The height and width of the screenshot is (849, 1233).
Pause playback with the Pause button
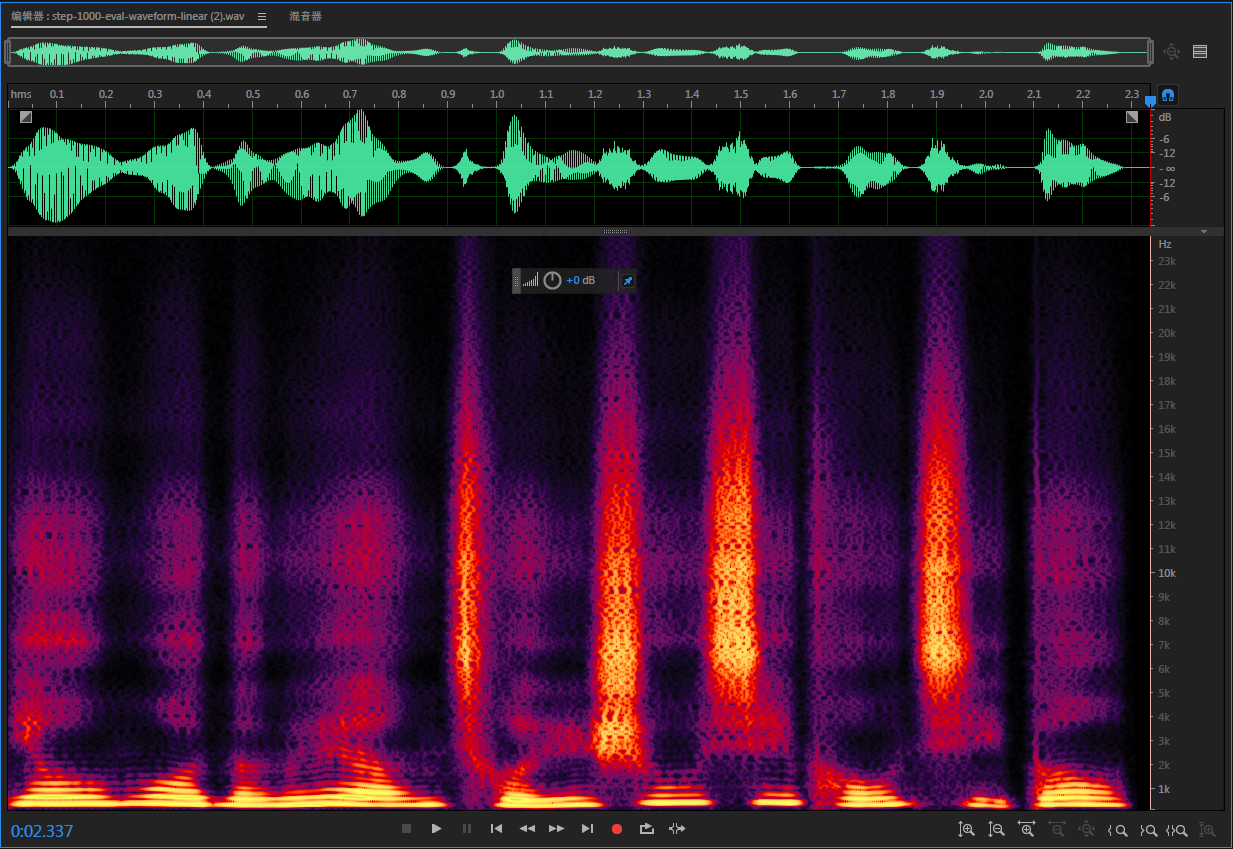tap(466, 829)
